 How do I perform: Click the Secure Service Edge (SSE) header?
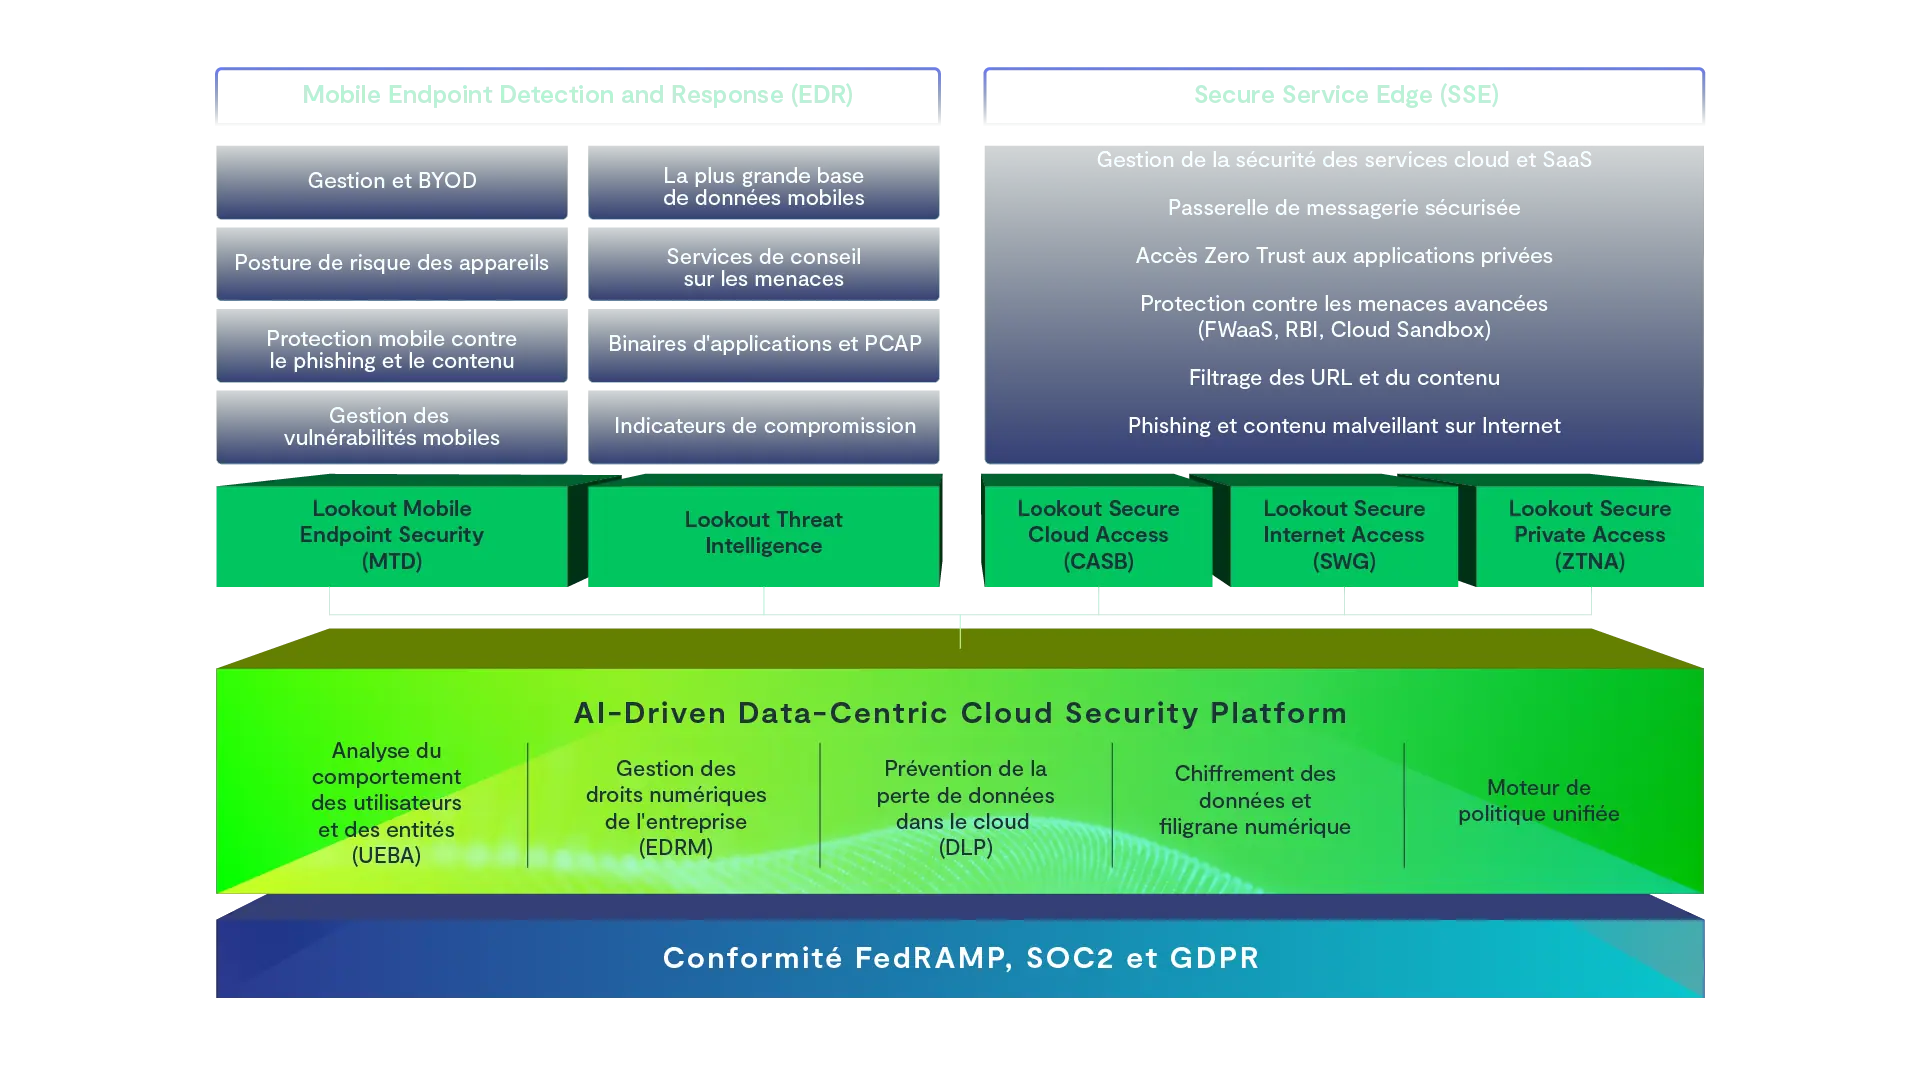pyautogui.click(x=1344, y=95)
